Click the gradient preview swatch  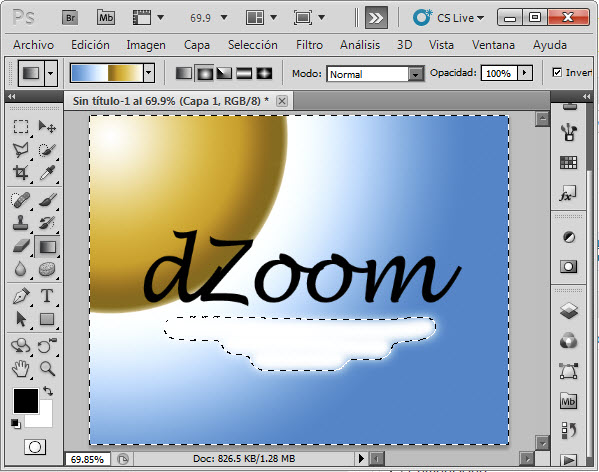(x=107, y=73)
